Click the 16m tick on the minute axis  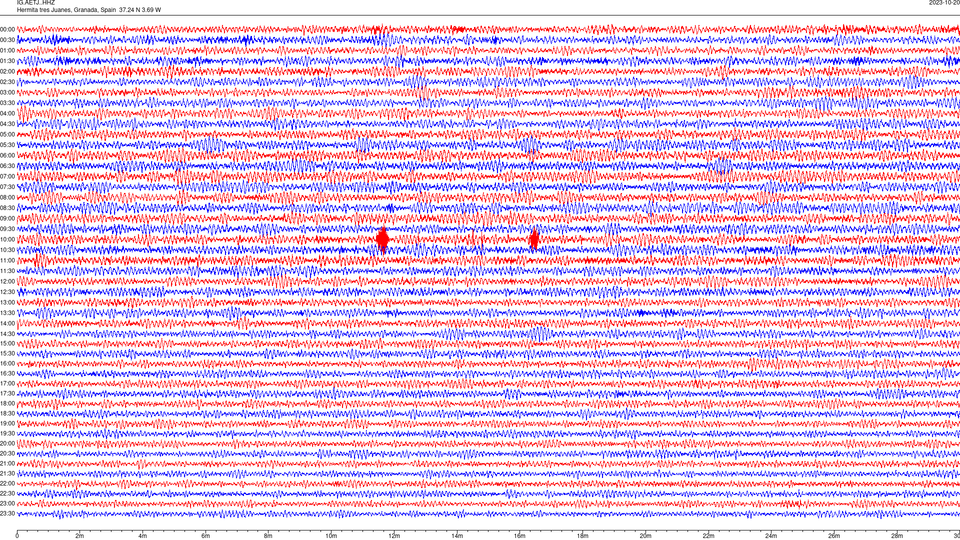coord(520,536)
